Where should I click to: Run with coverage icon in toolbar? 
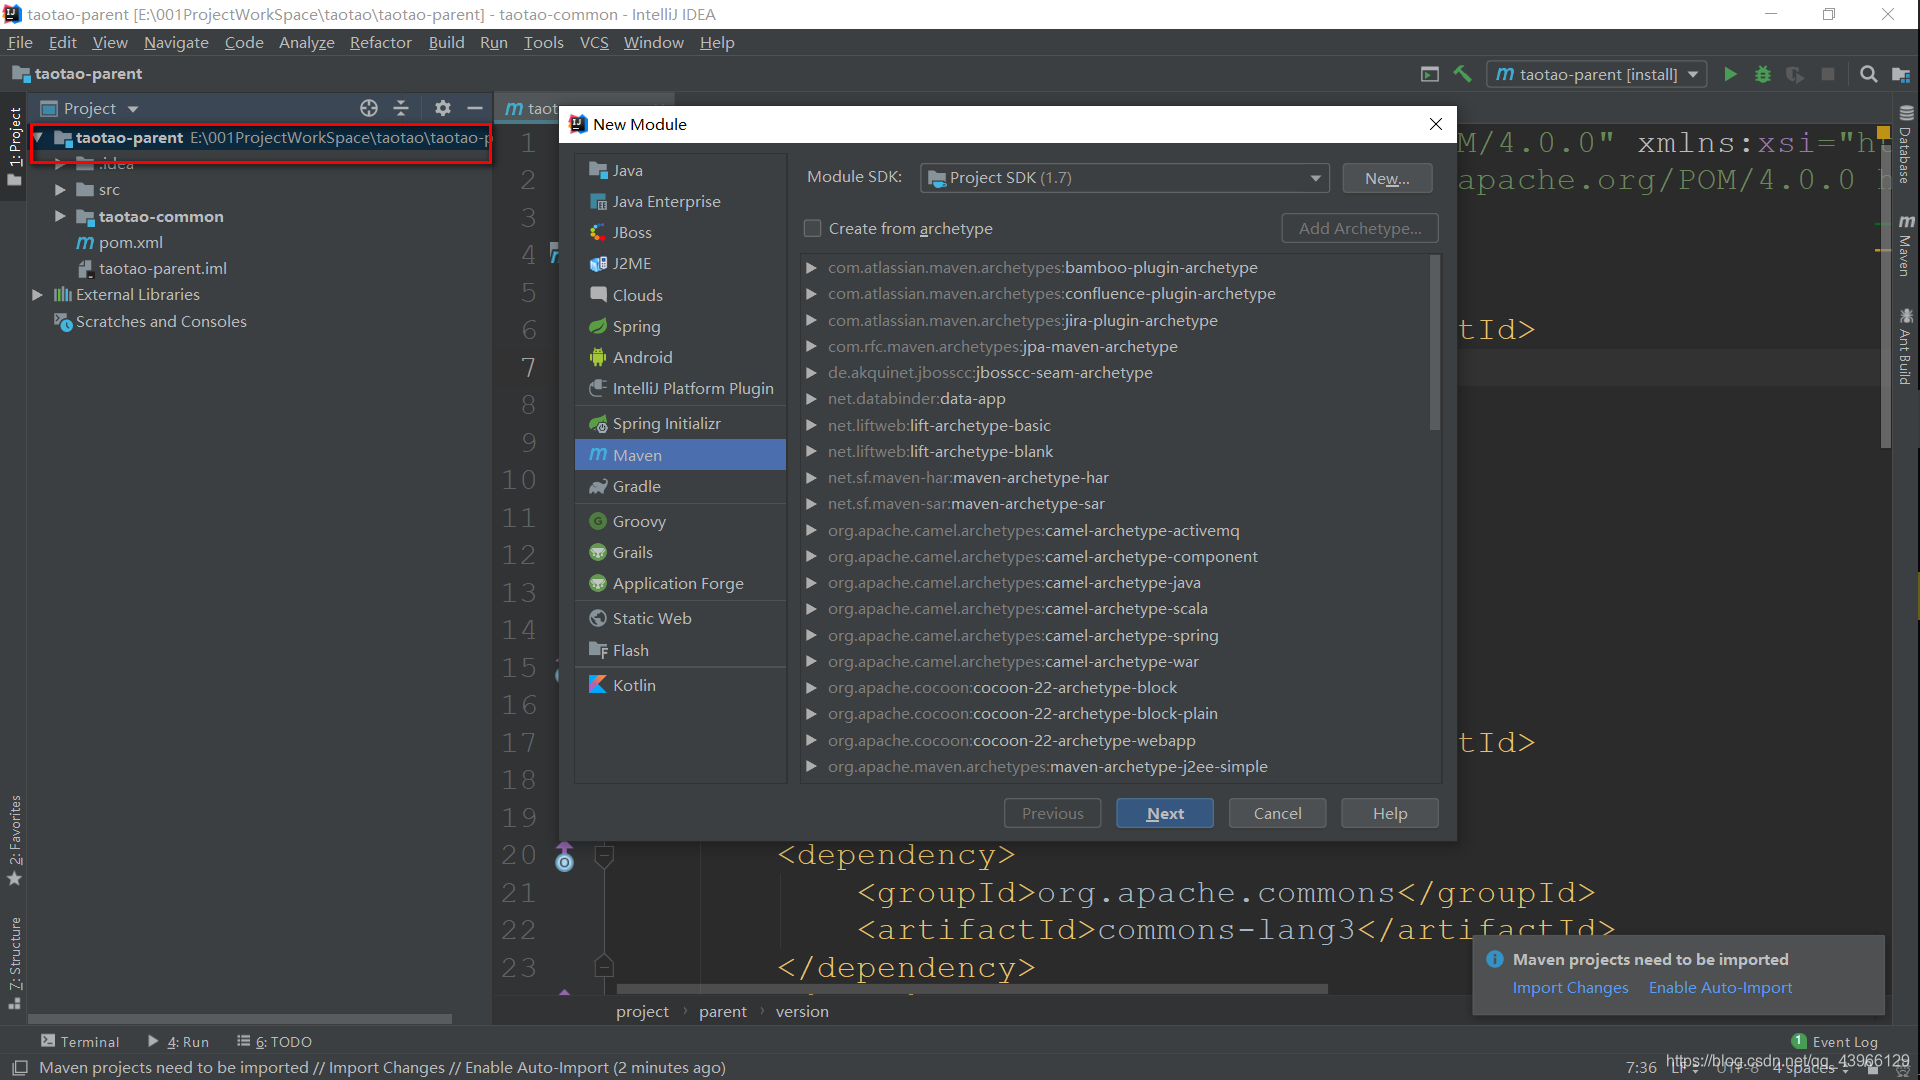click(x=1795, y=74)
